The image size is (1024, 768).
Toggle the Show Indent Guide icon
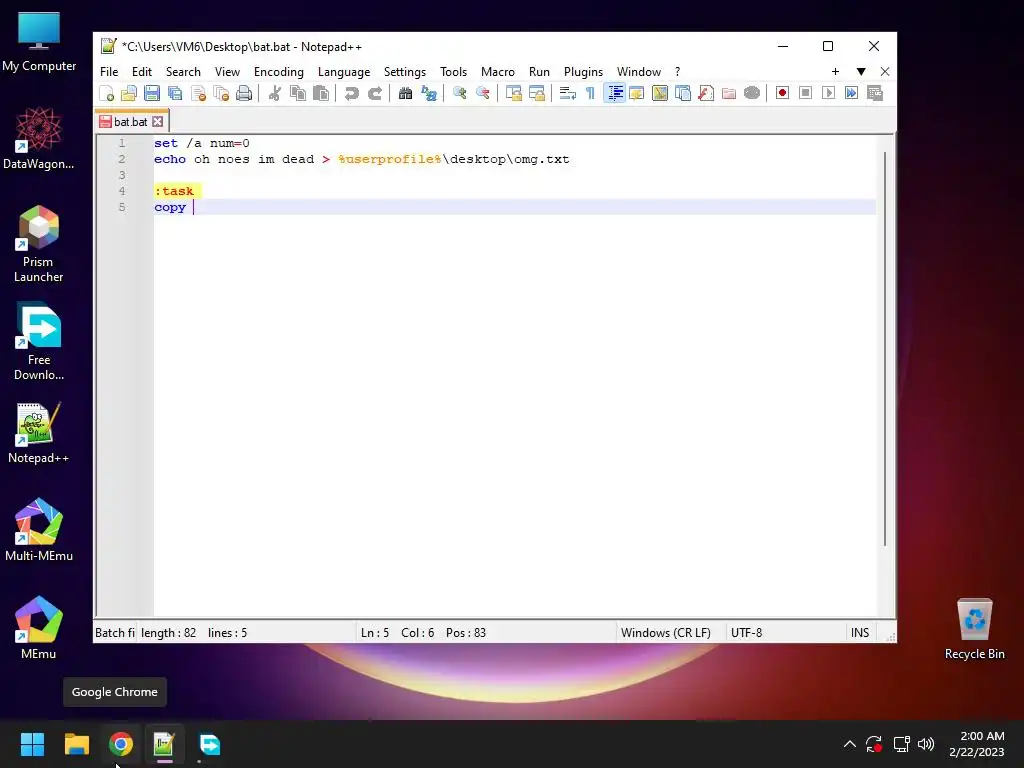pyautogui.click(x=615, y=93)
